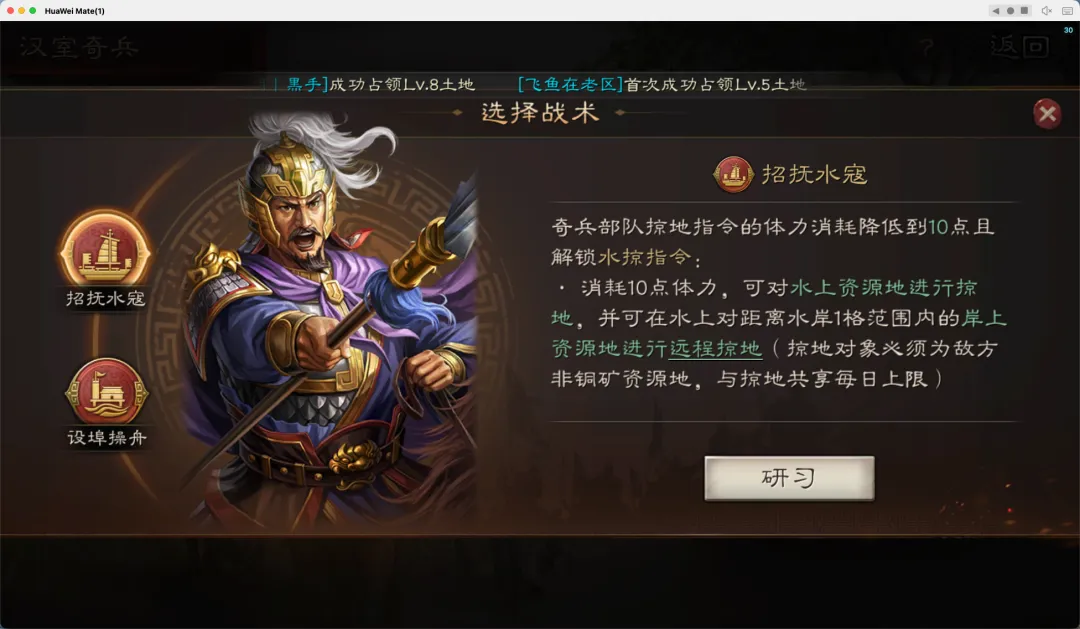Select the 招抚水寇 ship tactic icon

point(105,254)
